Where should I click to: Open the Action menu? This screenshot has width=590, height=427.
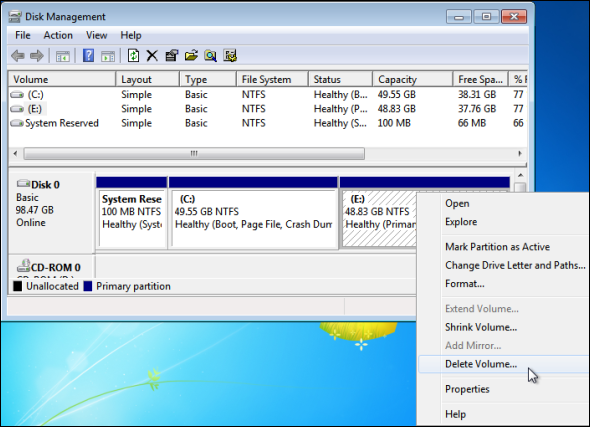coord(58,35)
